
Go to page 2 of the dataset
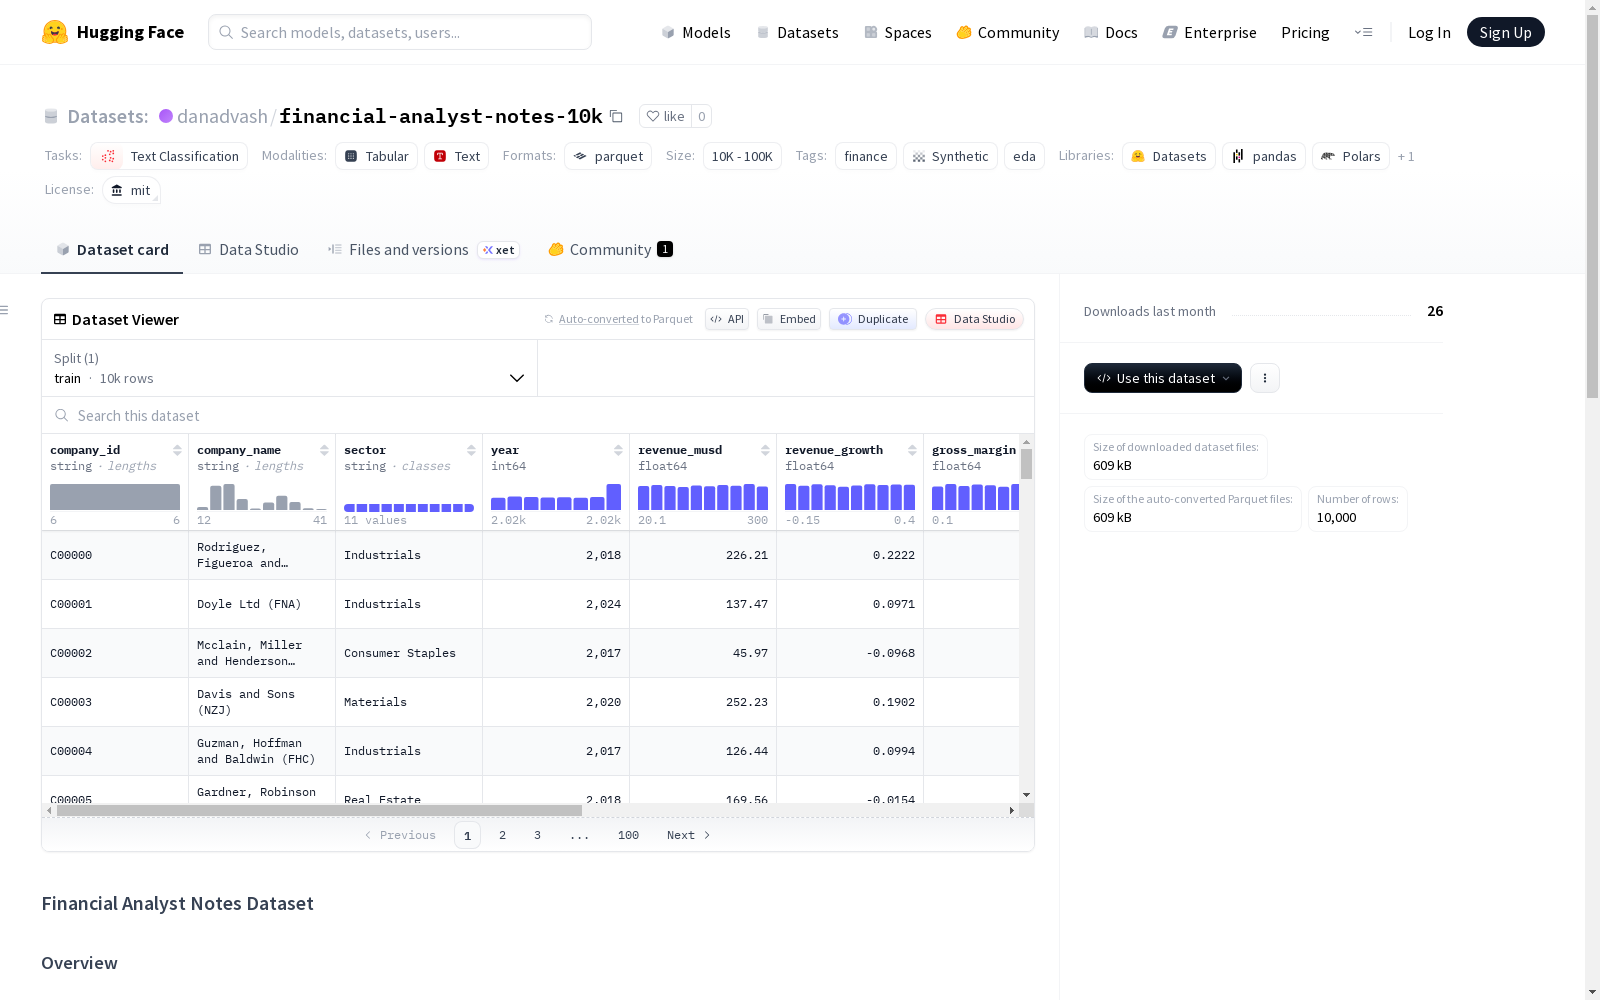pyautogui.click(x=502, y=835)
